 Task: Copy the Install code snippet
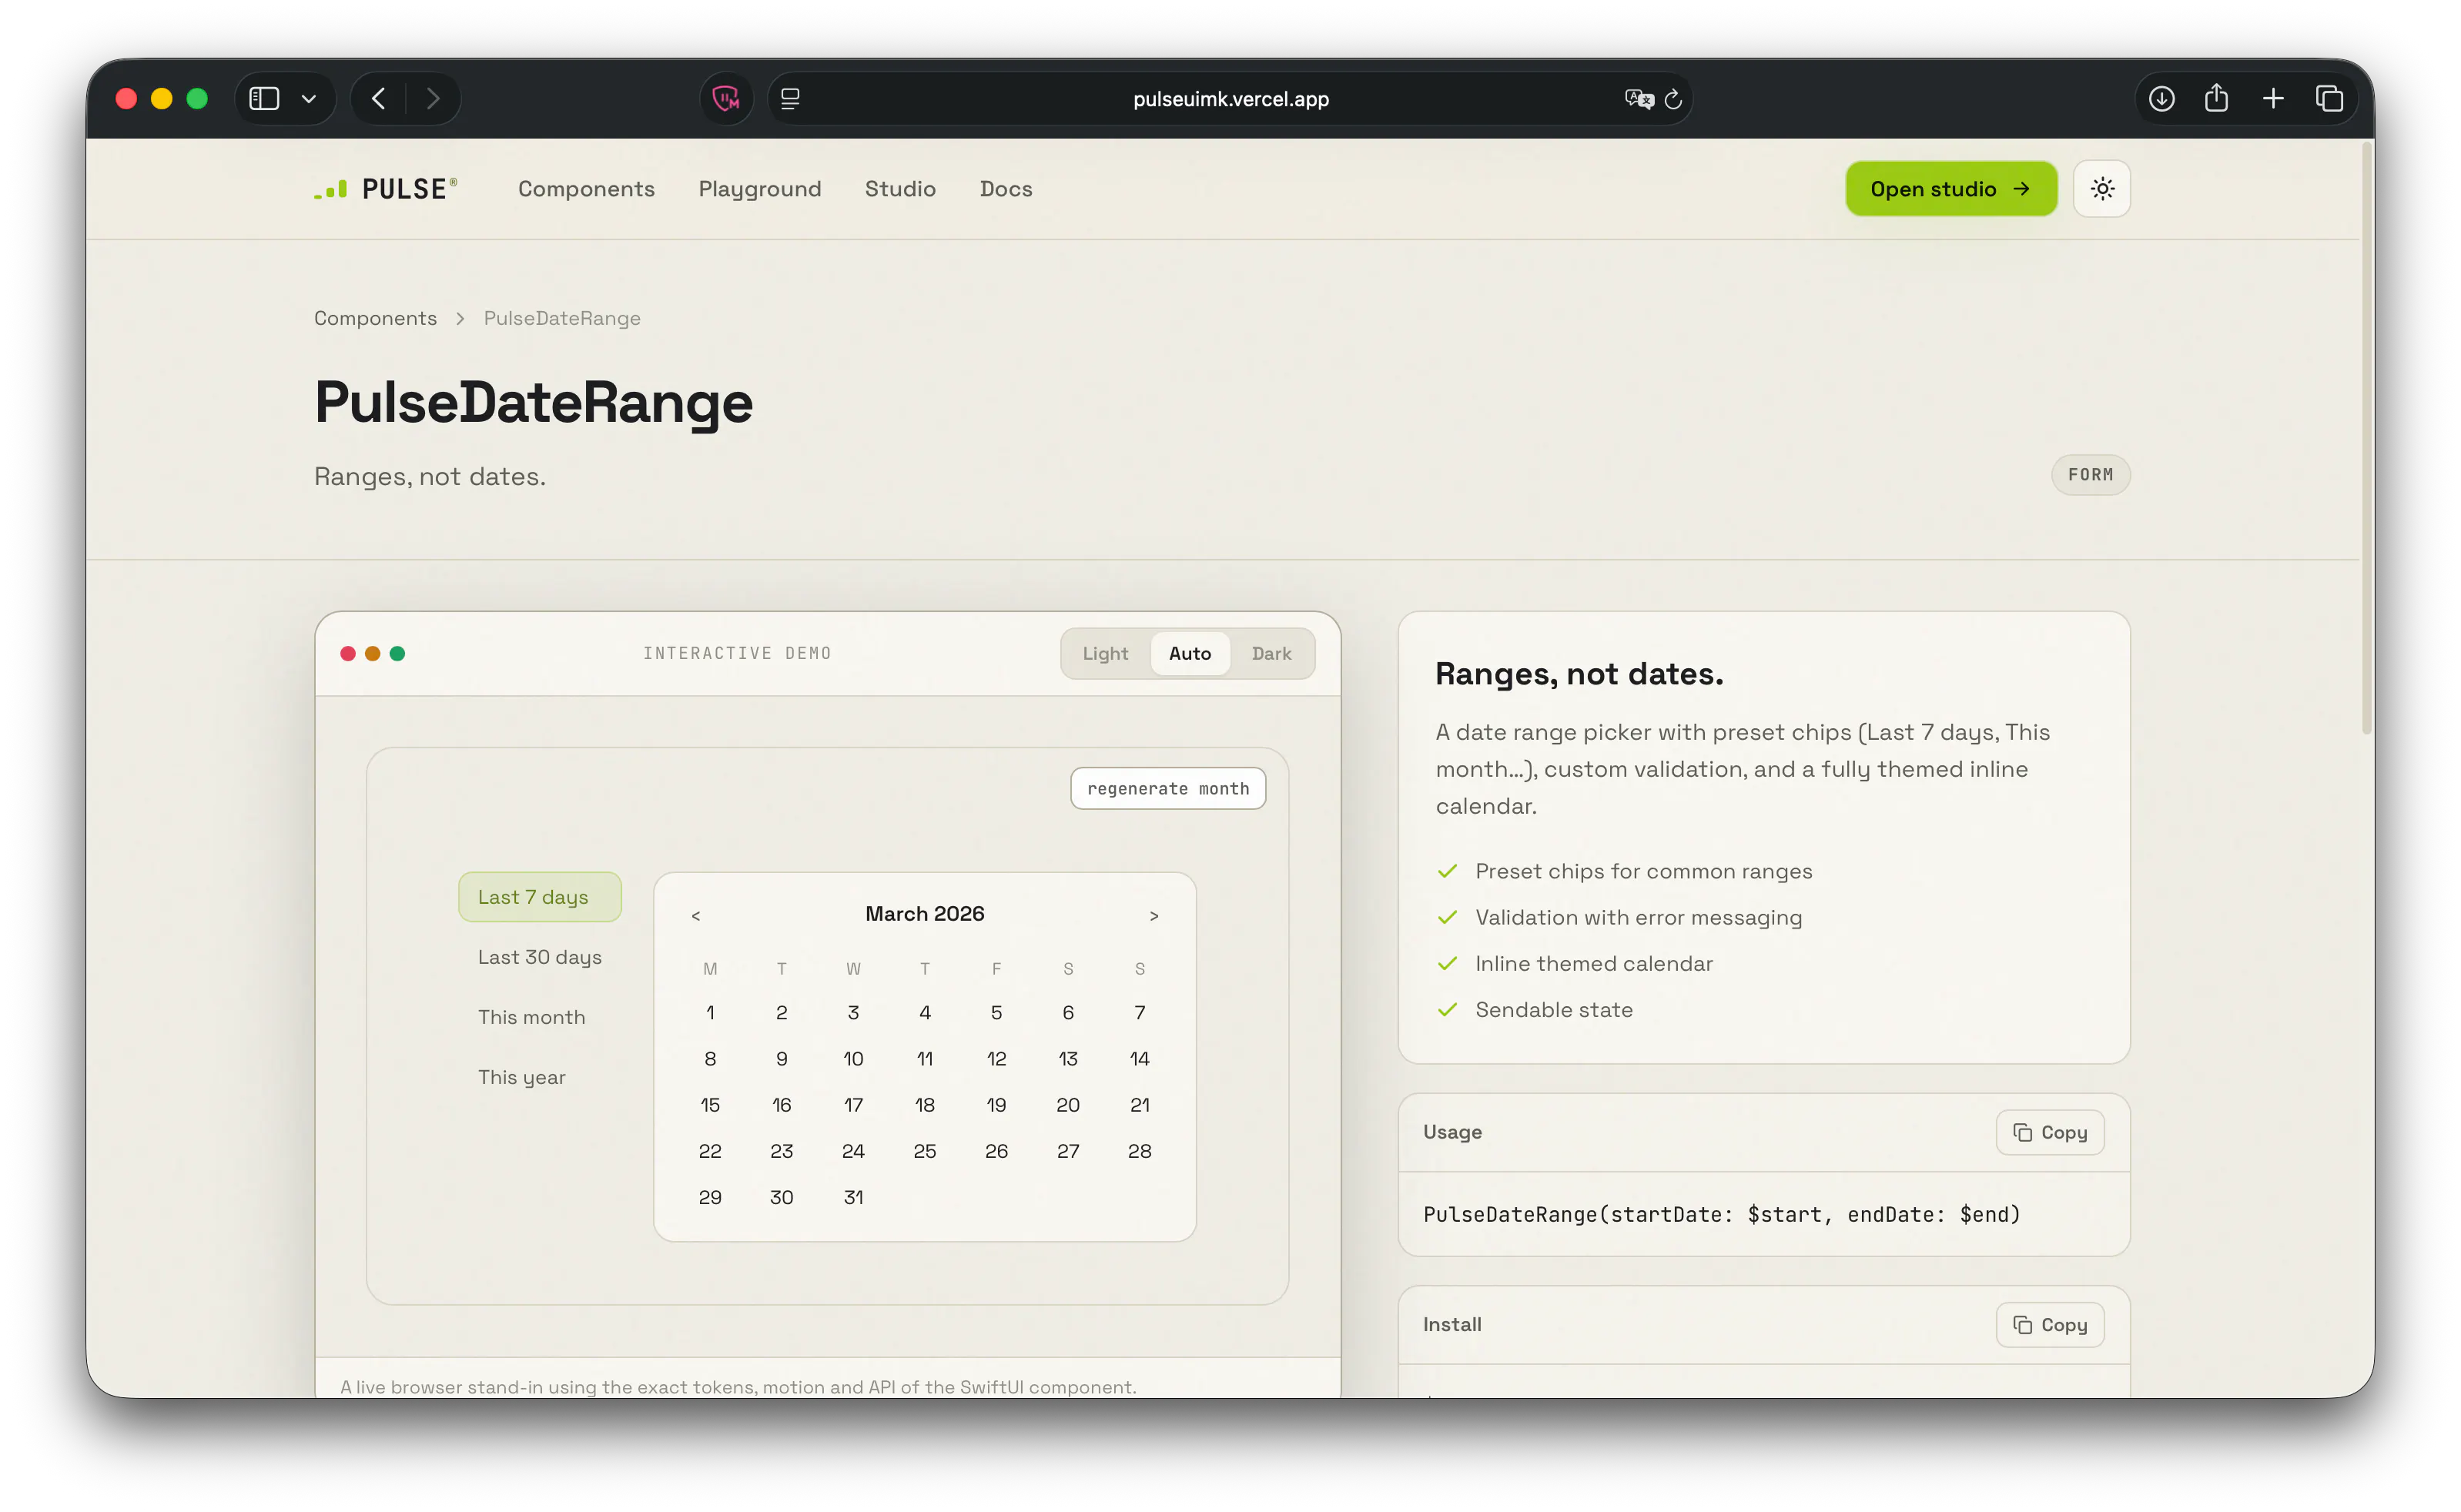coord(2049,1324)
